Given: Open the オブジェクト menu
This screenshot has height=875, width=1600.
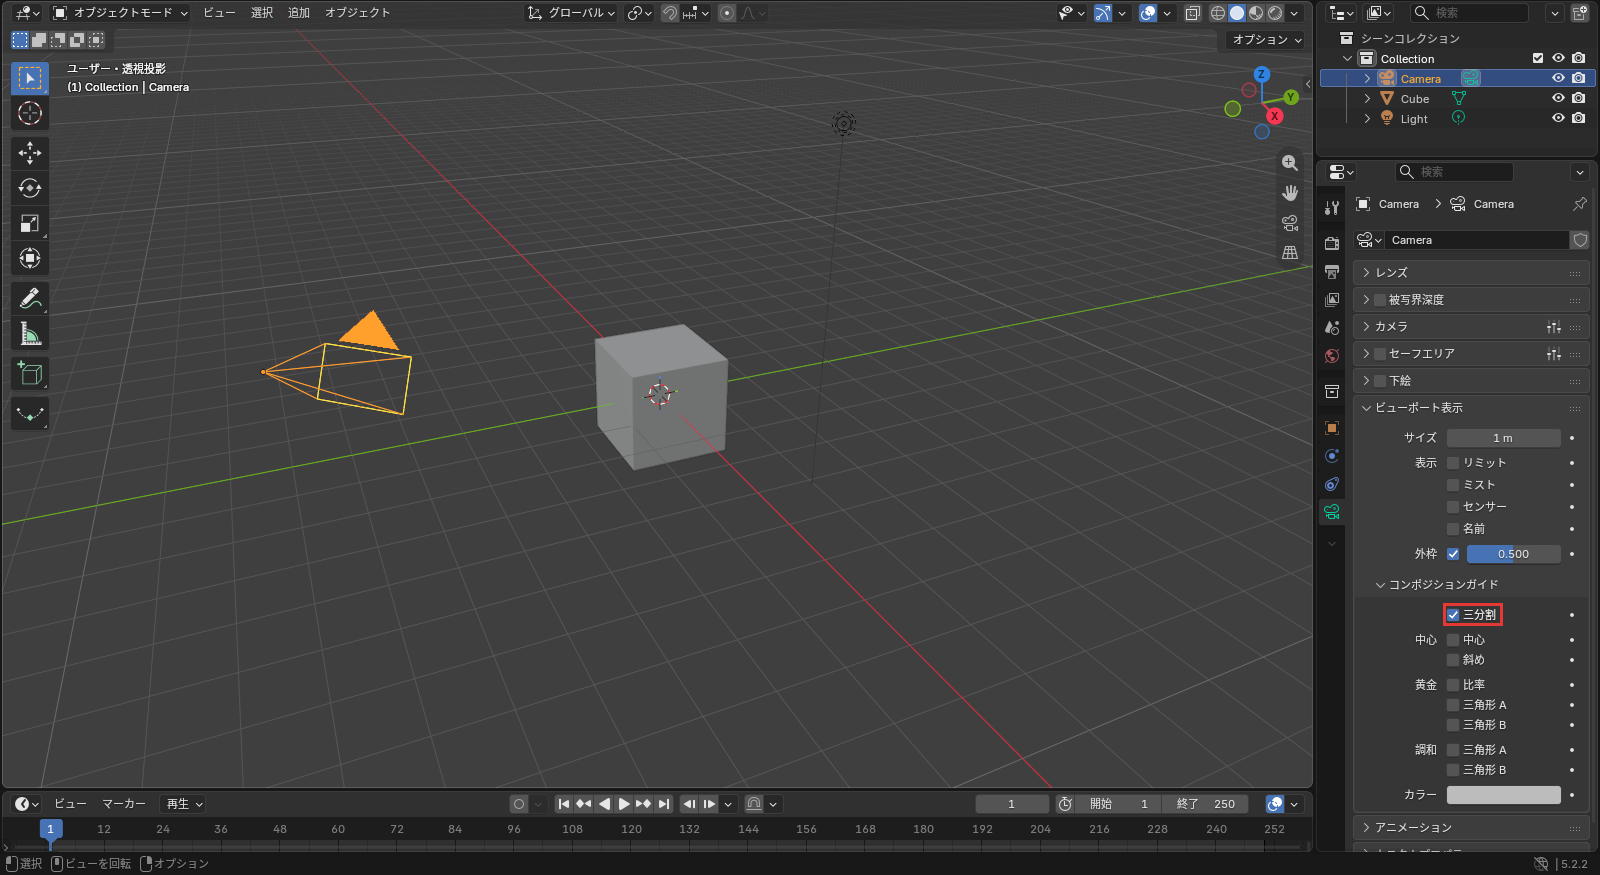Looking at the screenshot, I should click(x=357, y=13).
